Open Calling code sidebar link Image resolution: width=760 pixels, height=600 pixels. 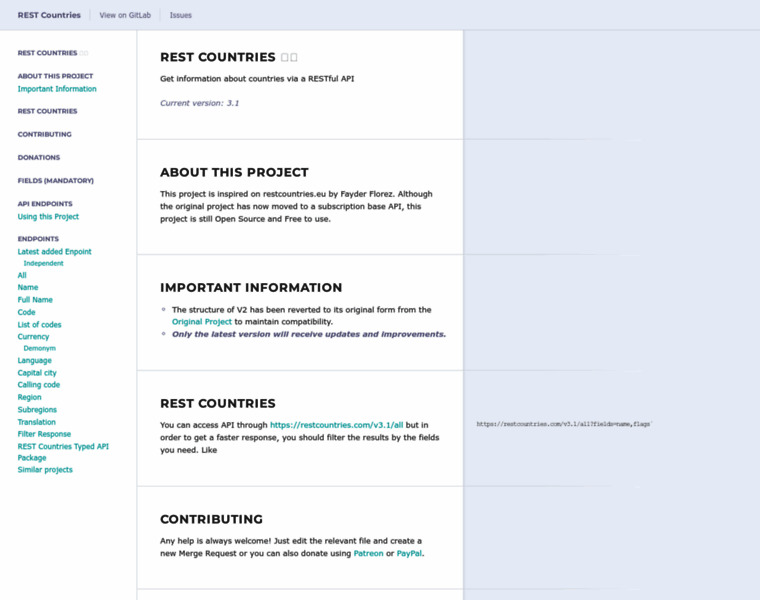39,385
